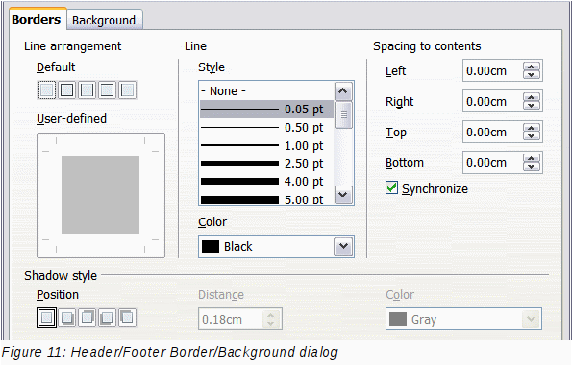Choose the left border only arrangement icon

pos(127,90)
